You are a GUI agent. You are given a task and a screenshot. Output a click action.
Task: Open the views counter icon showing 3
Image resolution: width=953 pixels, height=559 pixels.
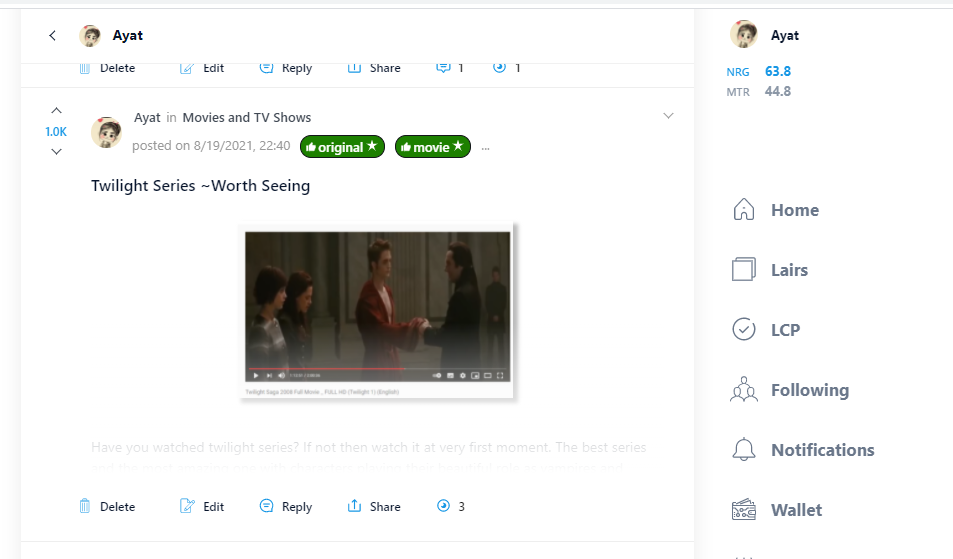(x=444, y=506)
